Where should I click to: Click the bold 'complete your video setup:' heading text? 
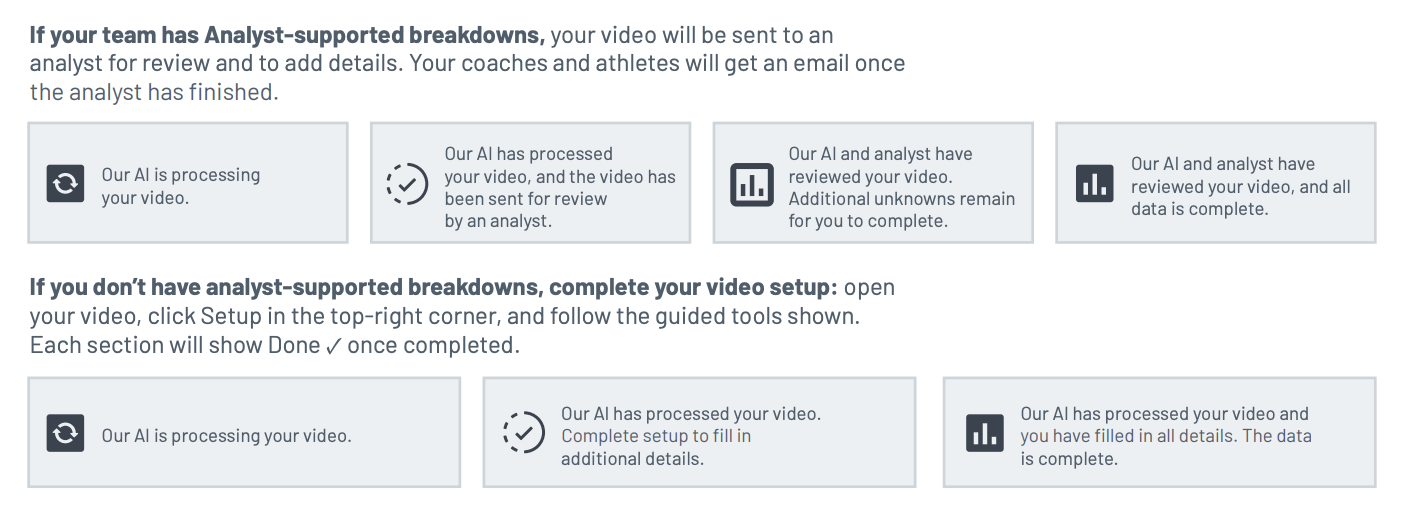coord(693,287)
